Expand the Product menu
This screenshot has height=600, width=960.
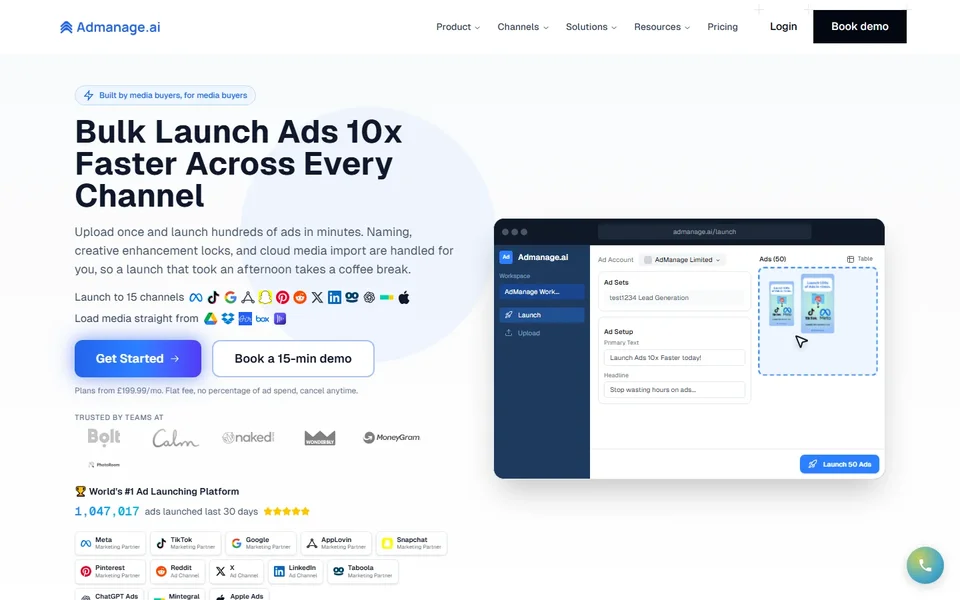(x=458, y=27)
